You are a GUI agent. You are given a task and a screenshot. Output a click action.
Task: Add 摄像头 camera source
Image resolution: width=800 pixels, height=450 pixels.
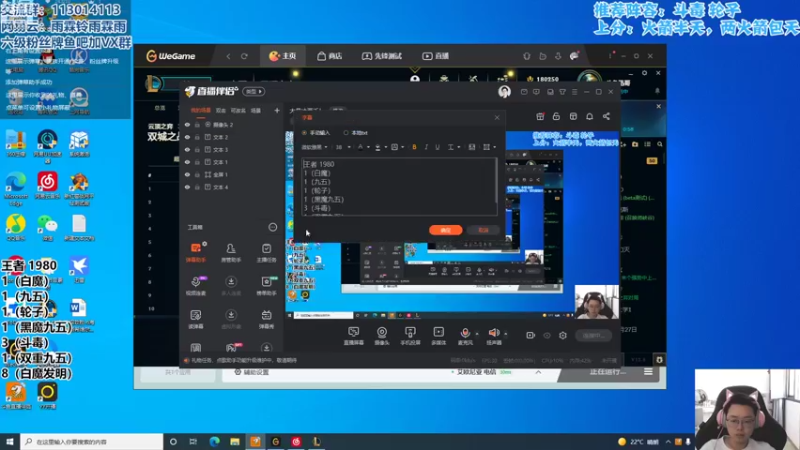[382, 336]
